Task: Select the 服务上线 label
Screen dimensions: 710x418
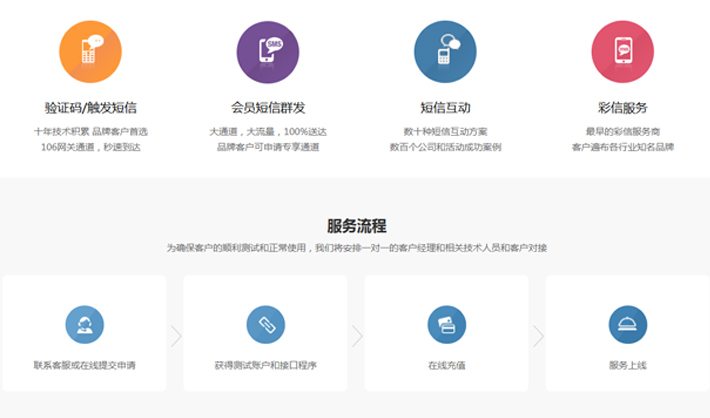Action: (628, 365)
